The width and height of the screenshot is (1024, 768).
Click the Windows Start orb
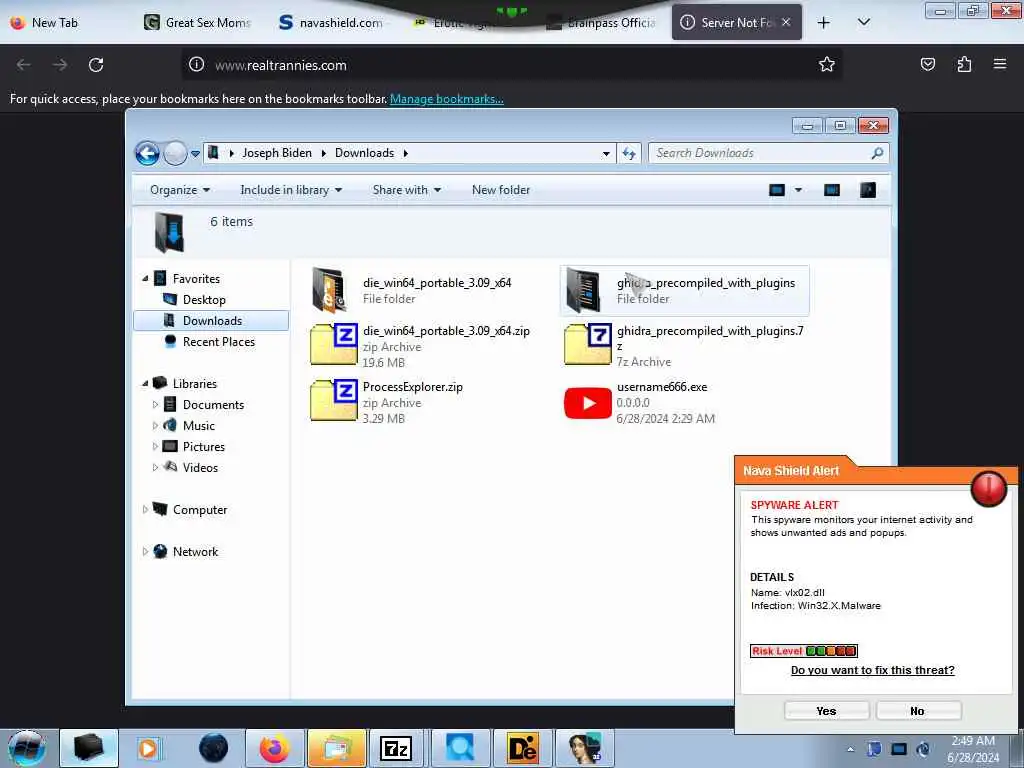27,748
